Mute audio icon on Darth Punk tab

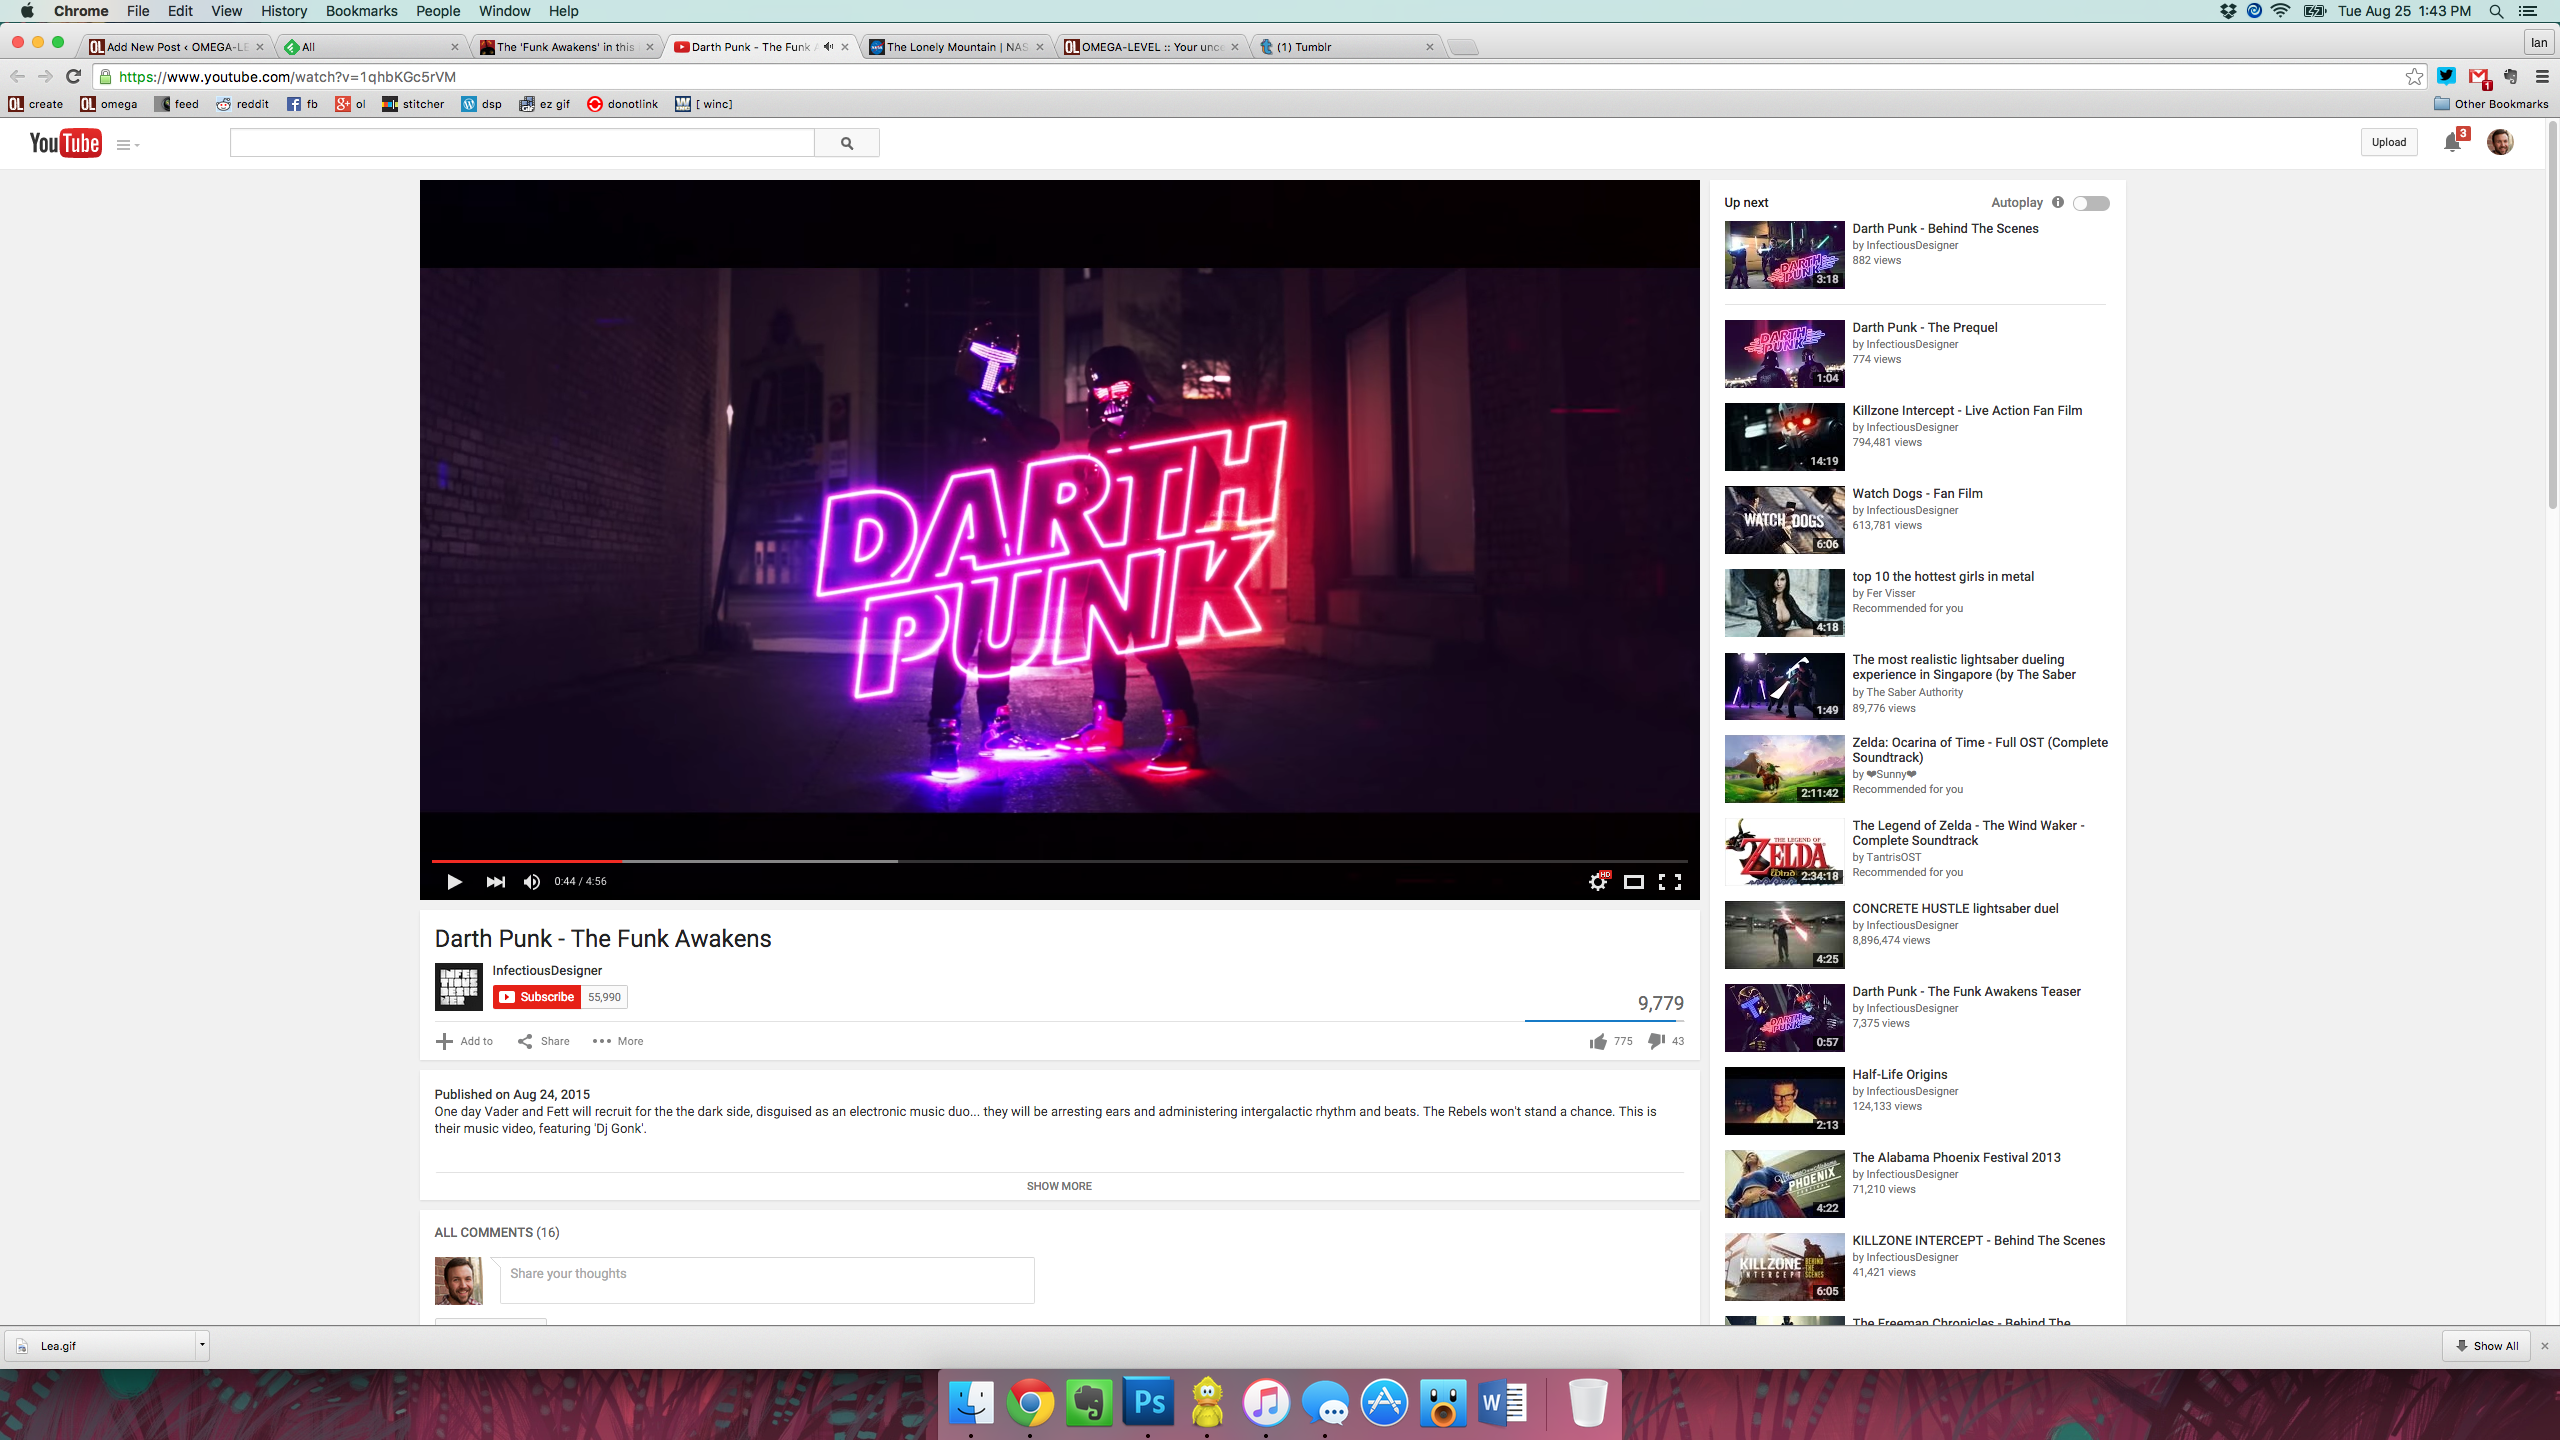click(828, 47)
